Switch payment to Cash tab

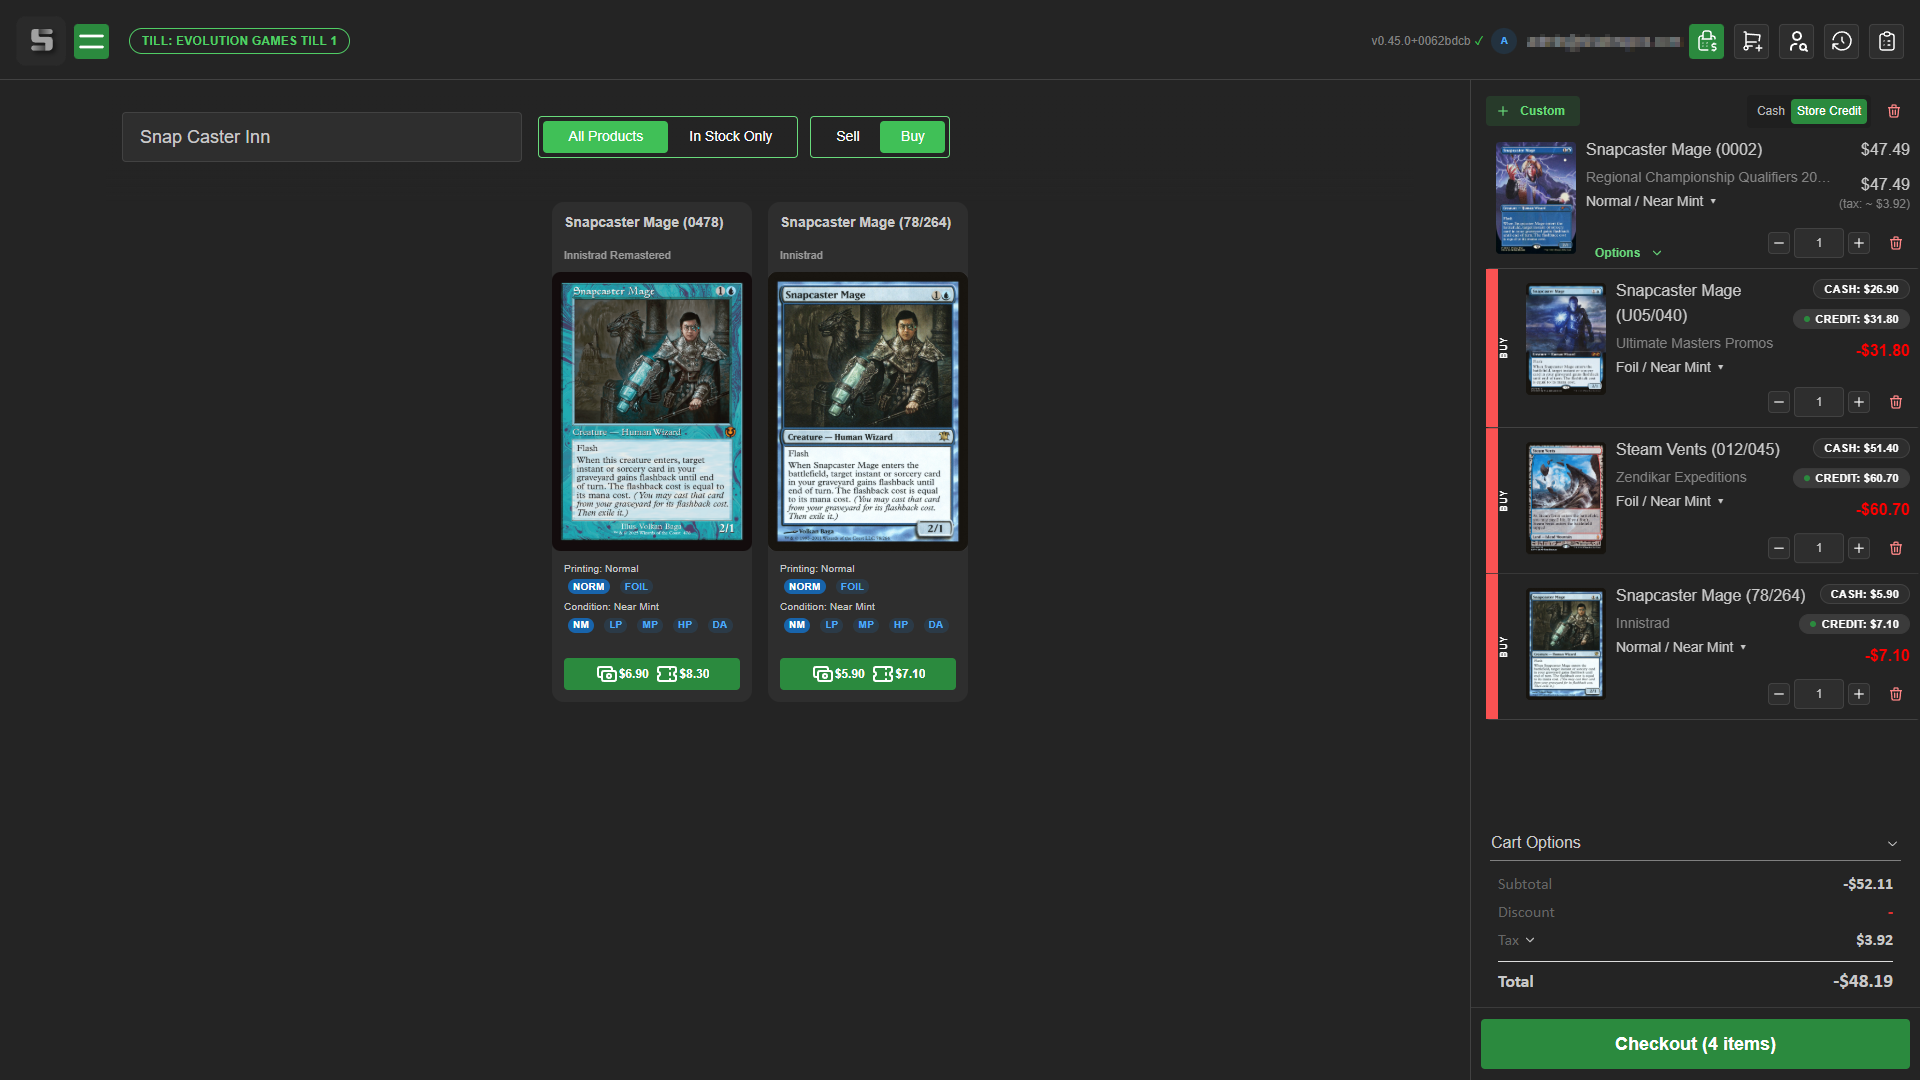pos(1770,111)
